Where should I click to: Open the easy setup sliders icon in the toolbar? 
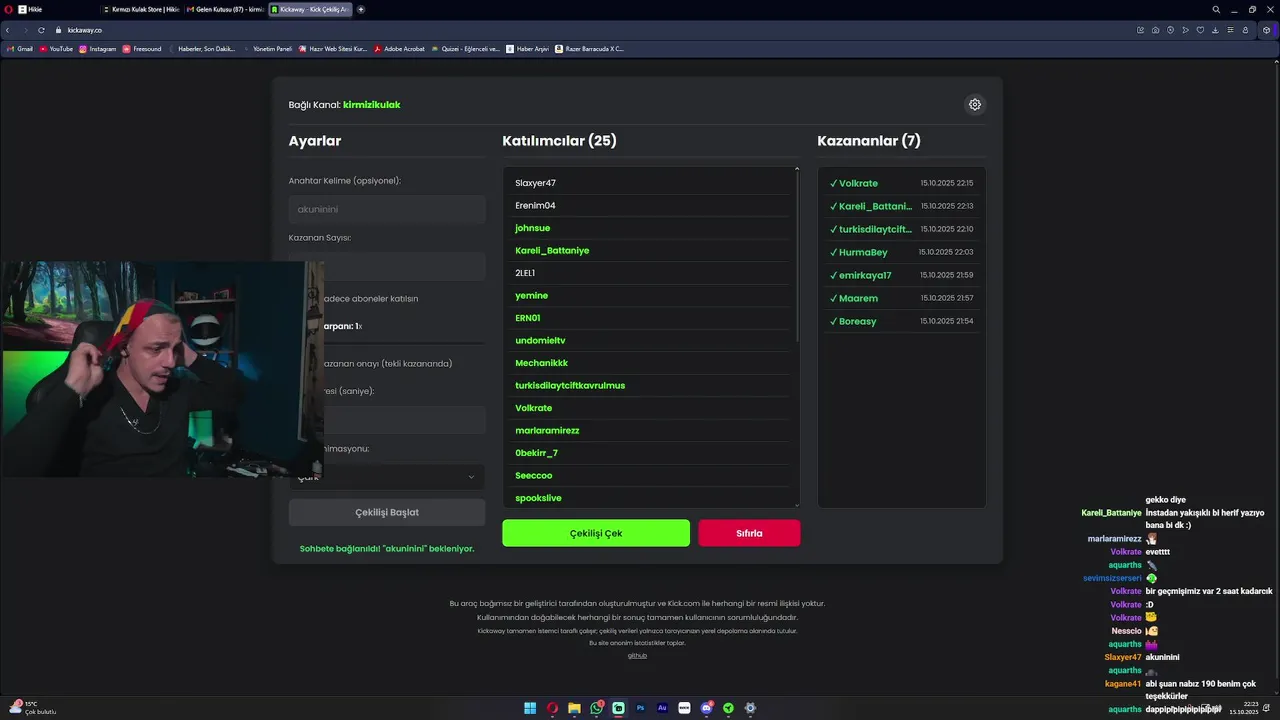(1230, 30)
